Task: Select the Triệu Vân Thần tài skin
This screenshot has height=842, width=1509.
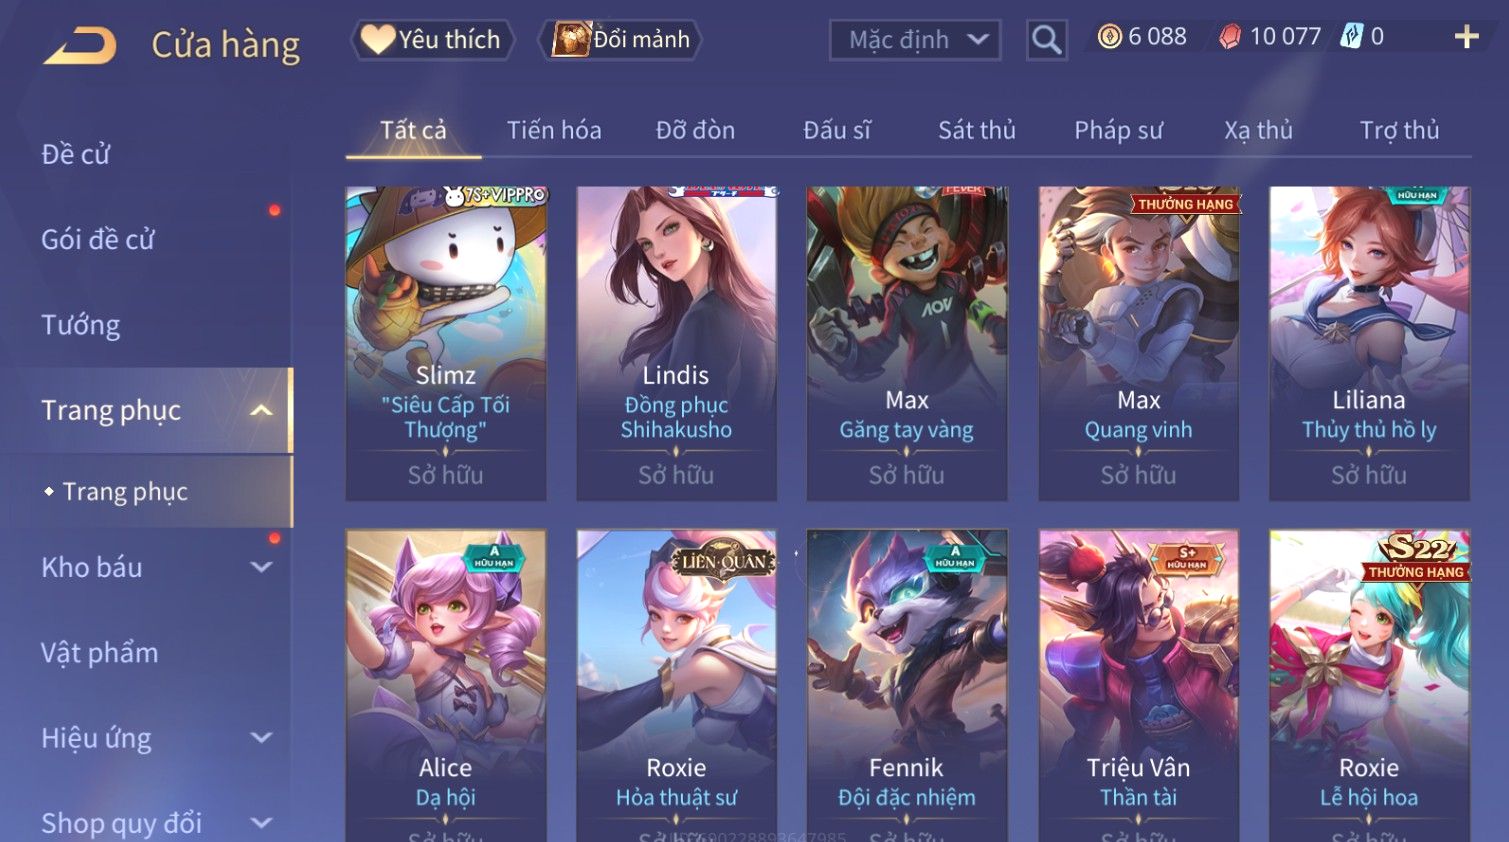Action: (x=1138, y=686)
